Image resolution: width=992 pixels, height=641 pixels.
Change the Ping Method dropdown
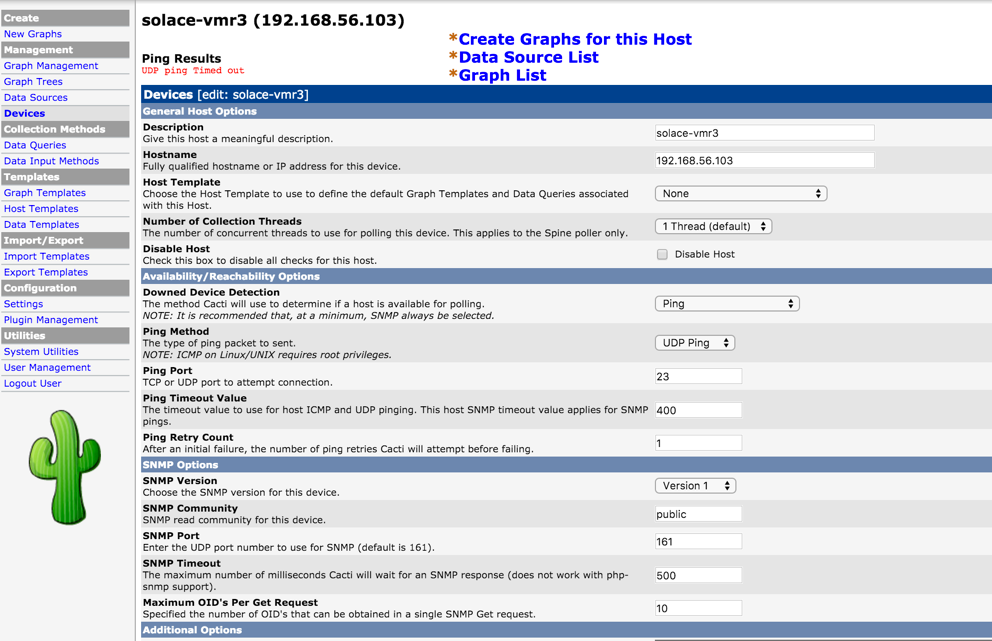tap(695, 343)
